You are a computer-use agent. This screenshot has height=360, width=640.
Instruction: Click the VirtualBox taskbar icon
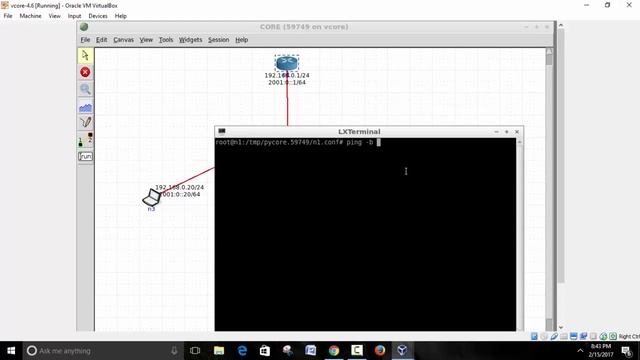[402, 351]
